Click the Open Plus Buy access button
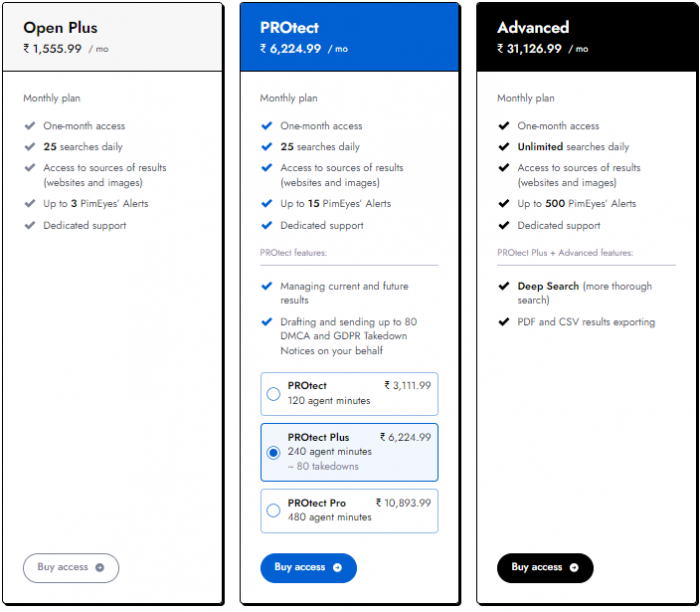This screenshot has height=612, width=700. (71, 568)
